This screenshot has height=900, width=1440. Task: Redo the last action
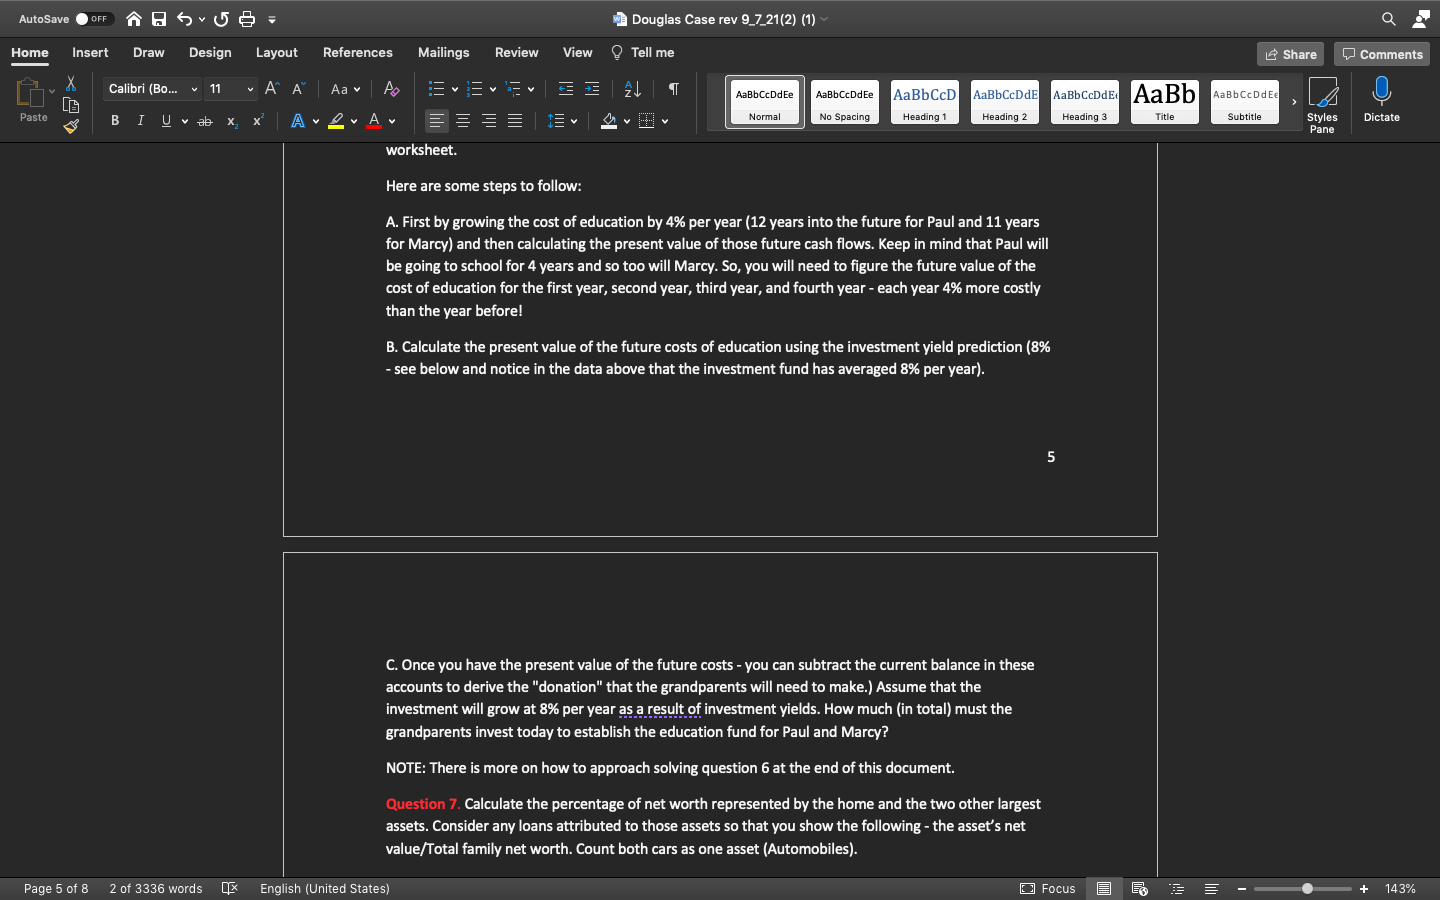click(221, 19)
